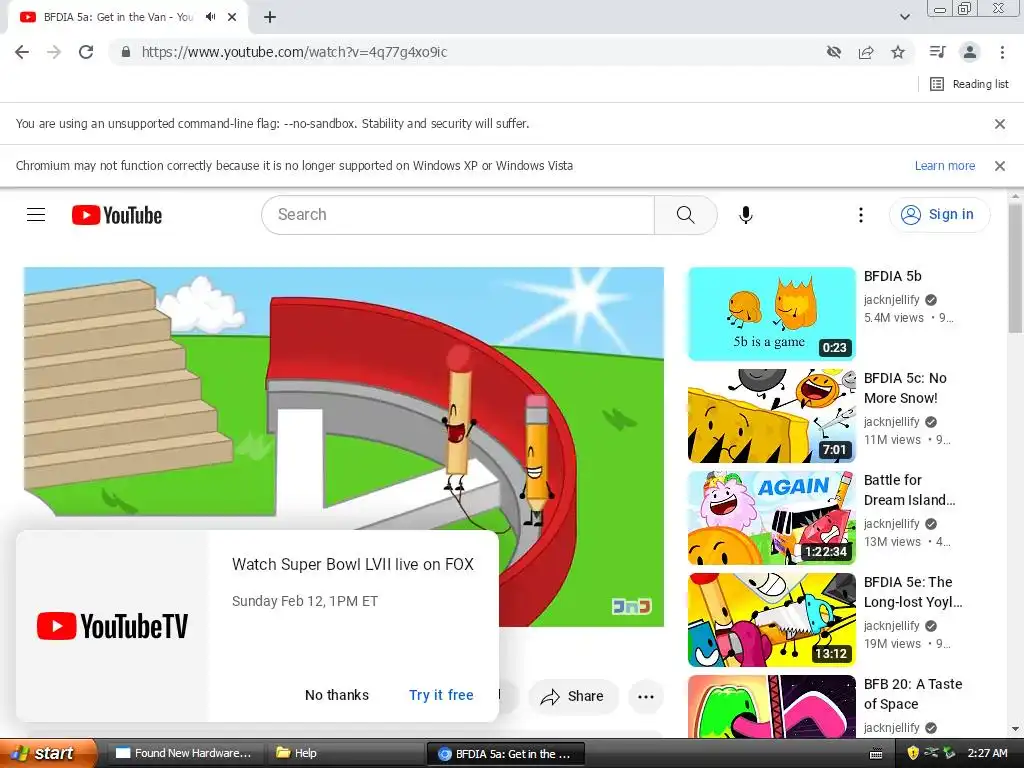Open the tab search dropdown arrow

(x=904, y=17)
